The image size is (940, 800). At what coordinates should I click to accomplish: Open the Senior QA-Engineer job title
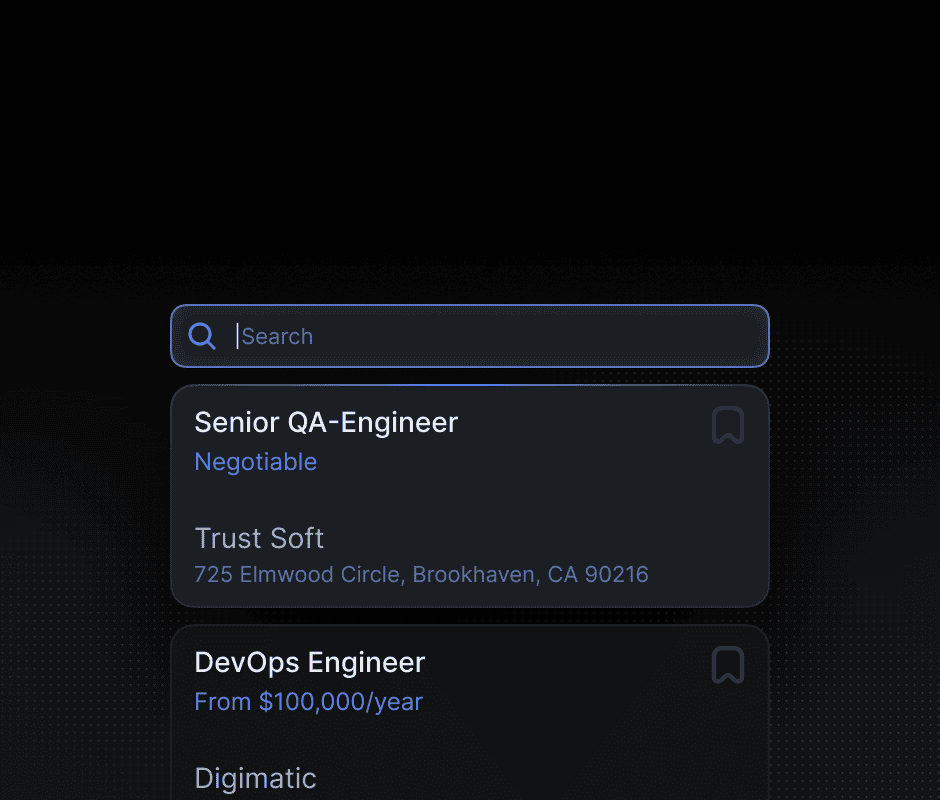[326, 423]
